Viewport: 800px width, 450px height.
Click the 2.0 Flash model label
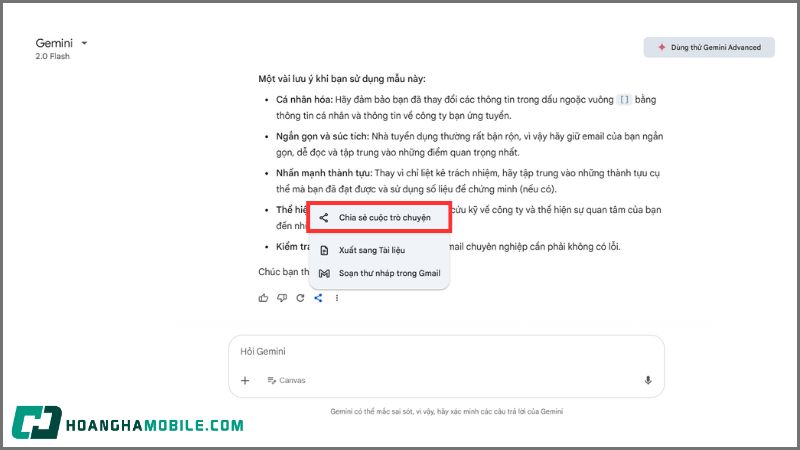coord(53,56)
